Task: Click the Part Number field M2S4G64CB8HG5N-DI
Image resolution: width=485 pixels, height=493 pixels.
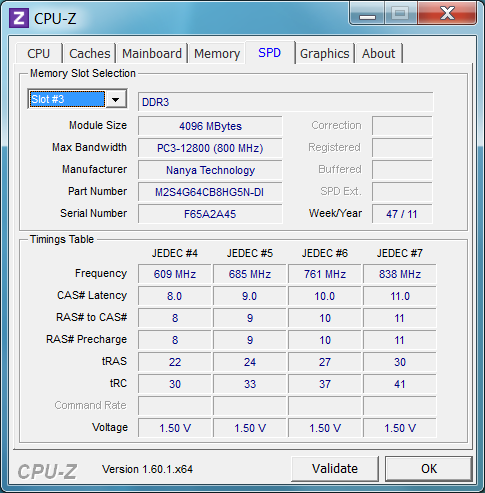Action: pos(210,192)
